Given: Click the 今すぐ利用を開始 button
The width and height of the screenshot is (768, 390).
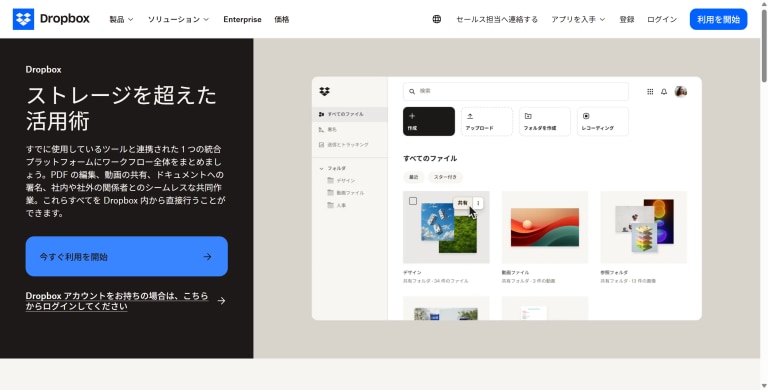Looking at the screenshot, I should tap(126, 256).
